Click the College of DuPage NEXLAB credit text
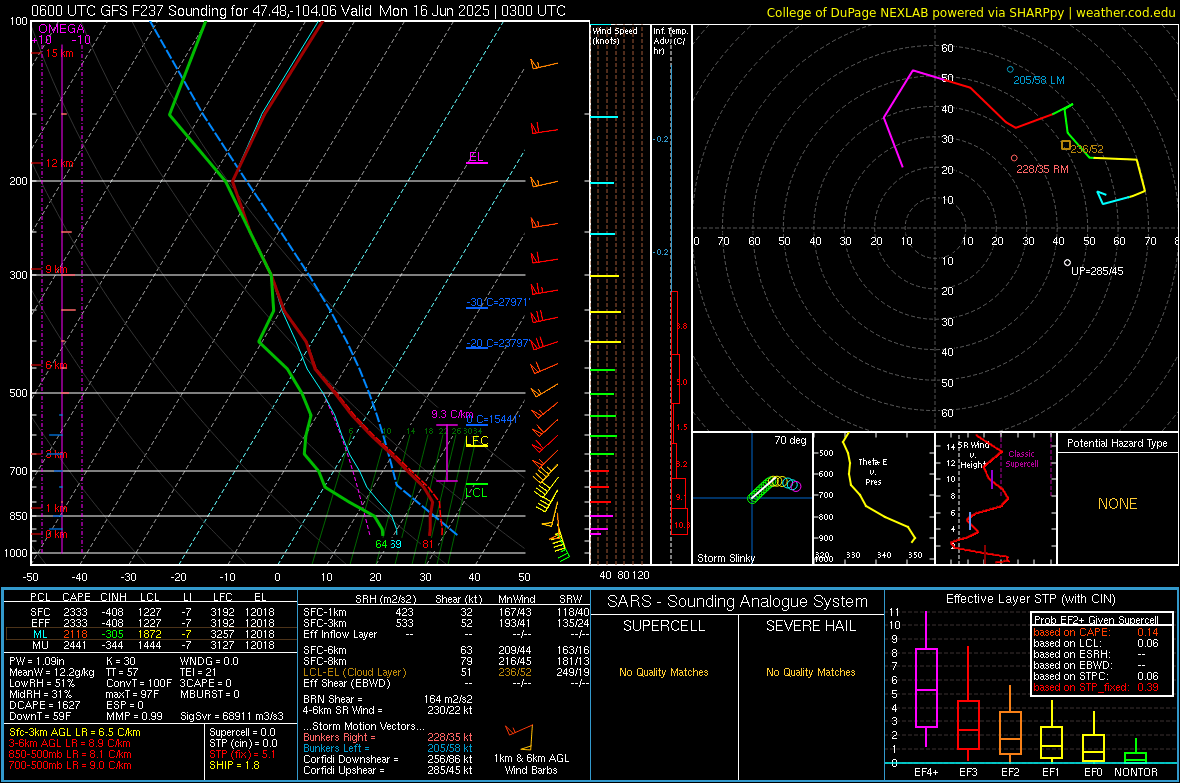This screenshot has width=1180, height=783. [970, 12]
